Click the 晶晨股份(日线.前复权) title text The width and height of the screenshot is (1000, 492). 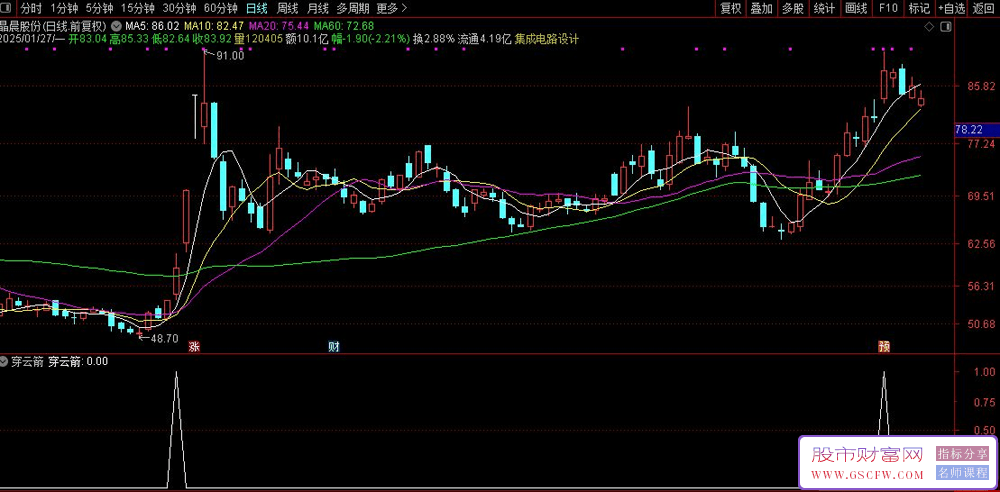click(54, 27)
